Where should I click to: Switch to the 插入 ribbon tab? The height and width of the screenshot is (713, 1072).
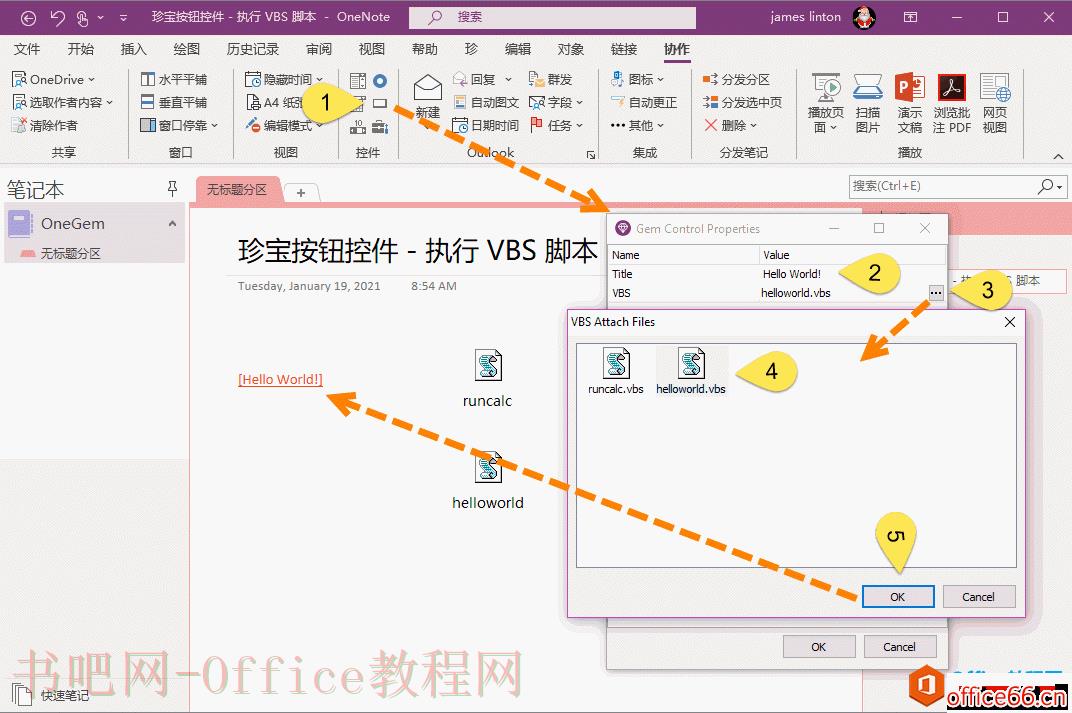pyautogui.click(x=133, y=49)
